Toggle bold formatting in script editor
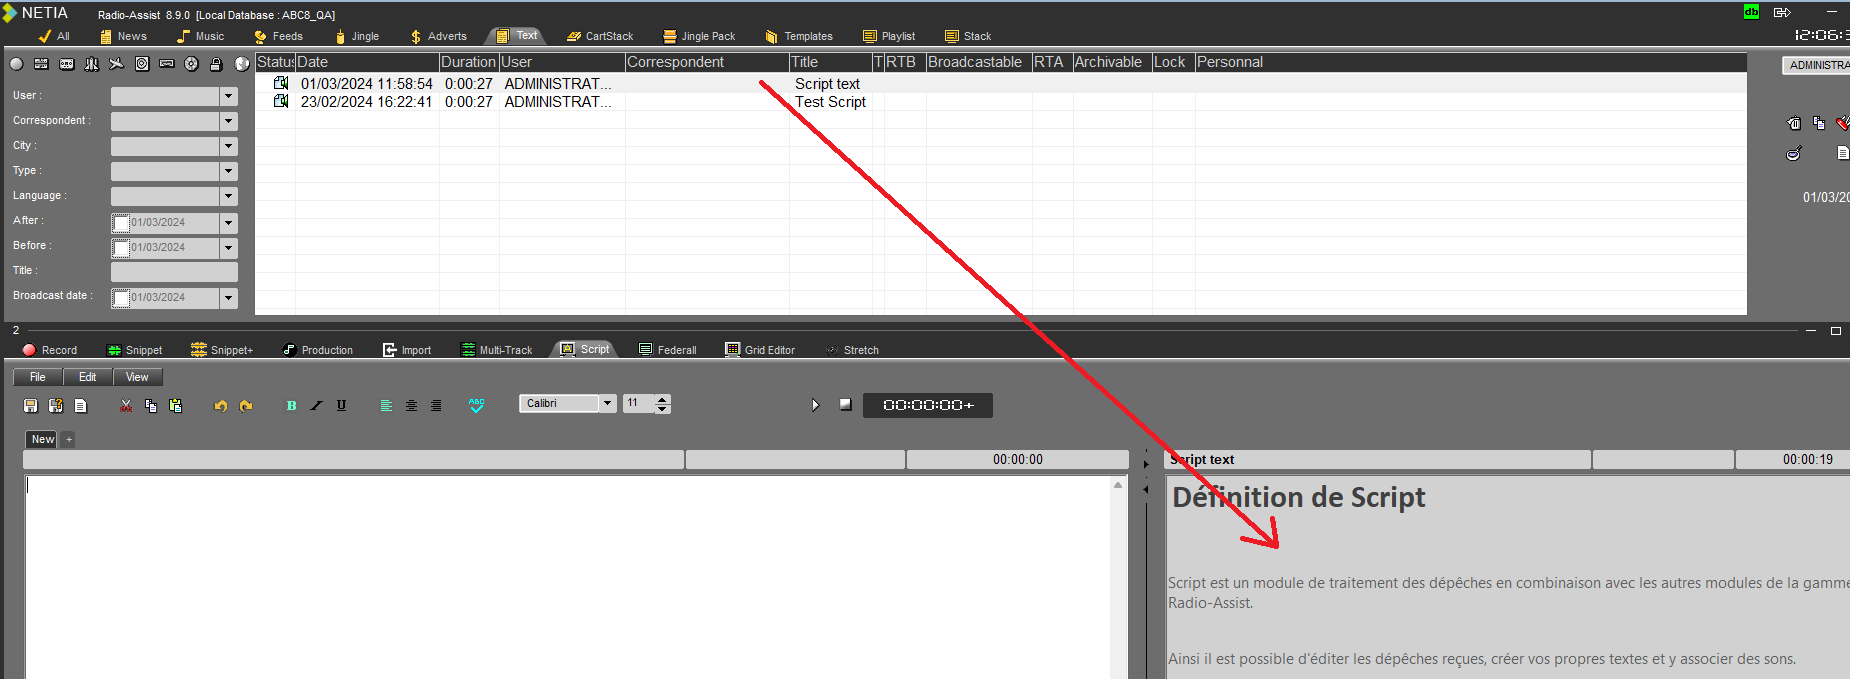The width and height of the screenshot is (1850, 679). point(291,405)
